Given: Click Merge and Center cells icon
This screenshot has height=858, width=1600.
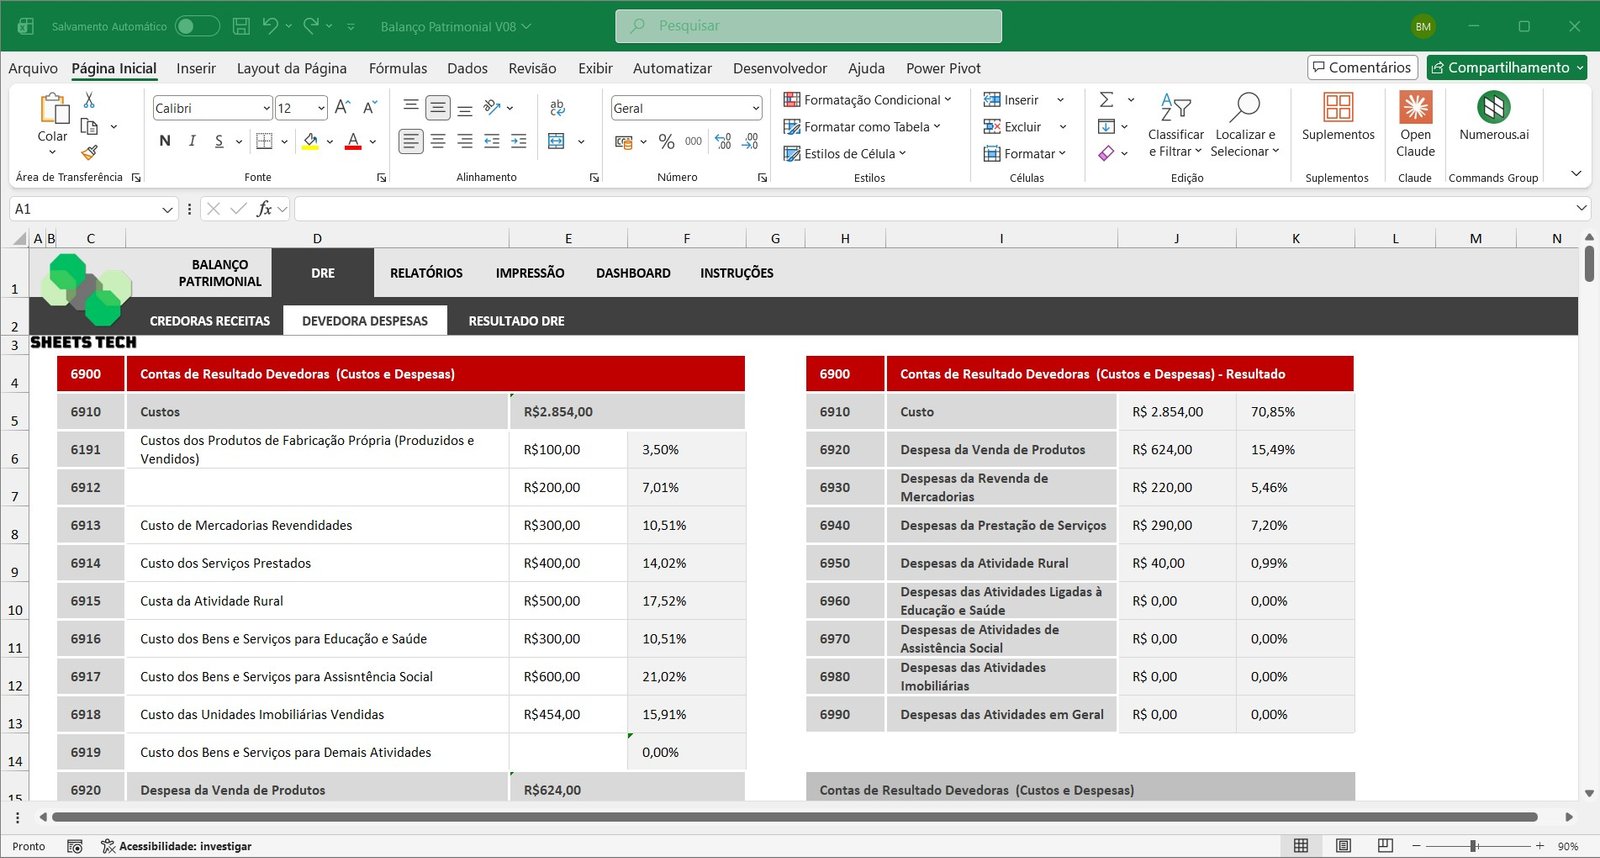Looking at the screenshot, I should (x=557, y=142).
